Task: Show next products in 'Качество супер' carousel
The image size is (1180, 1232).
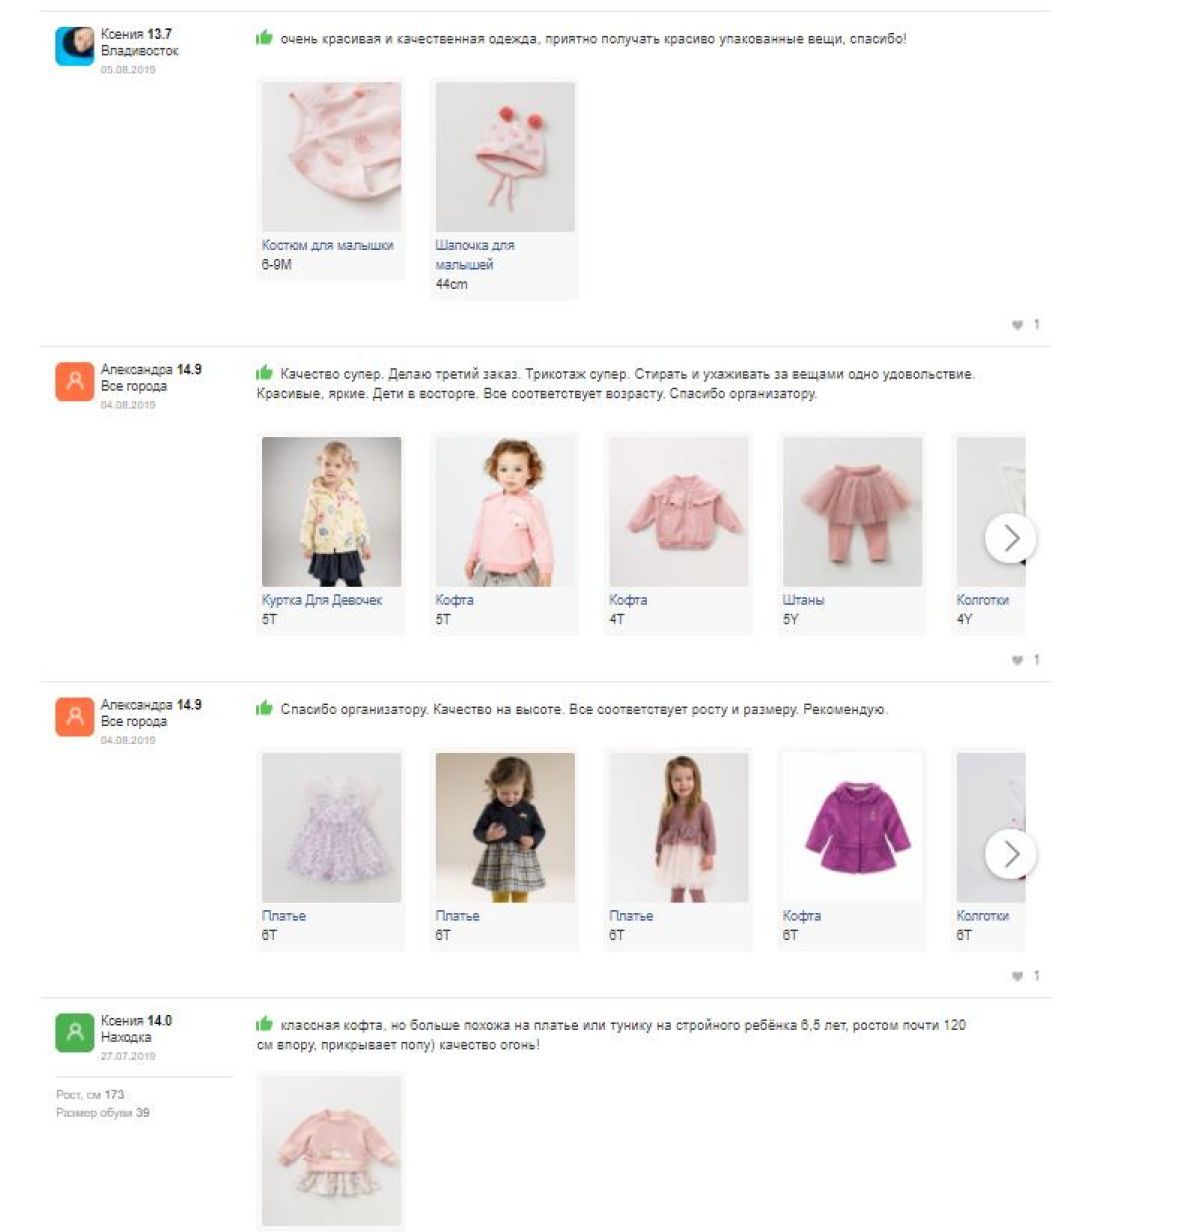Action: click(x=1010, y=538)
